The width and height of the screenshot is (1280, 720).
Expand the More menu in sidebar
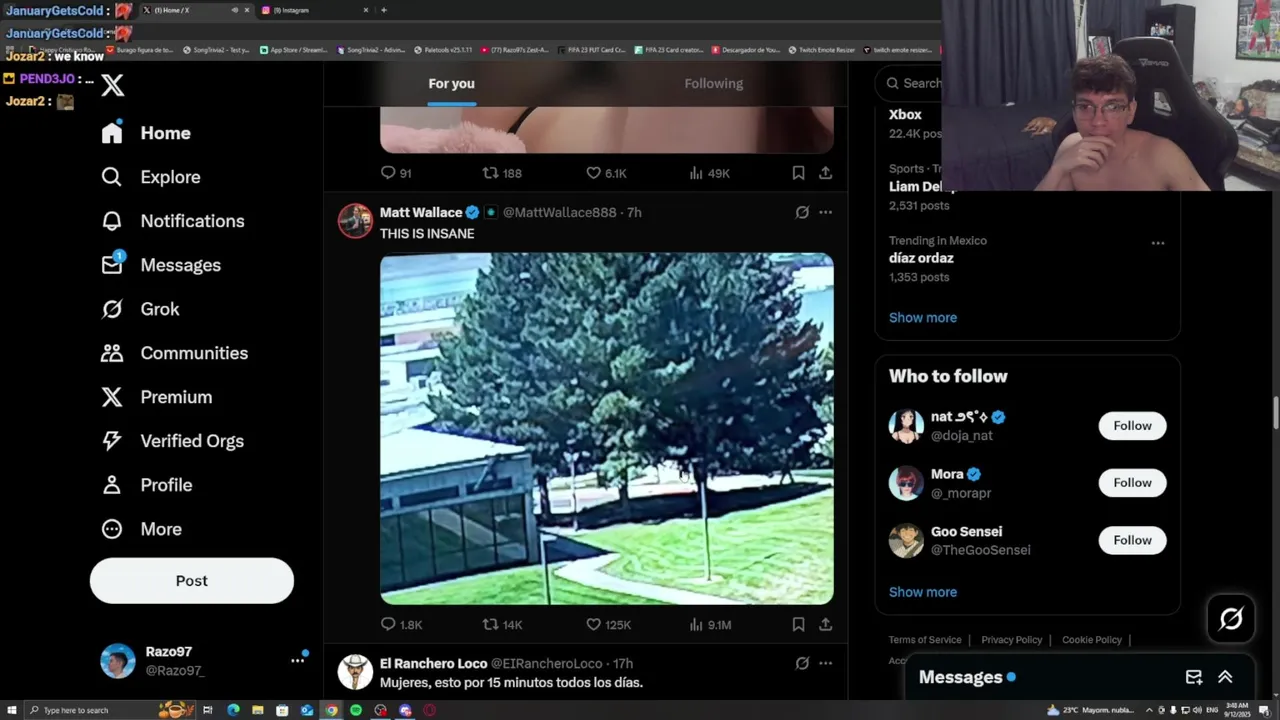[142, 529]
